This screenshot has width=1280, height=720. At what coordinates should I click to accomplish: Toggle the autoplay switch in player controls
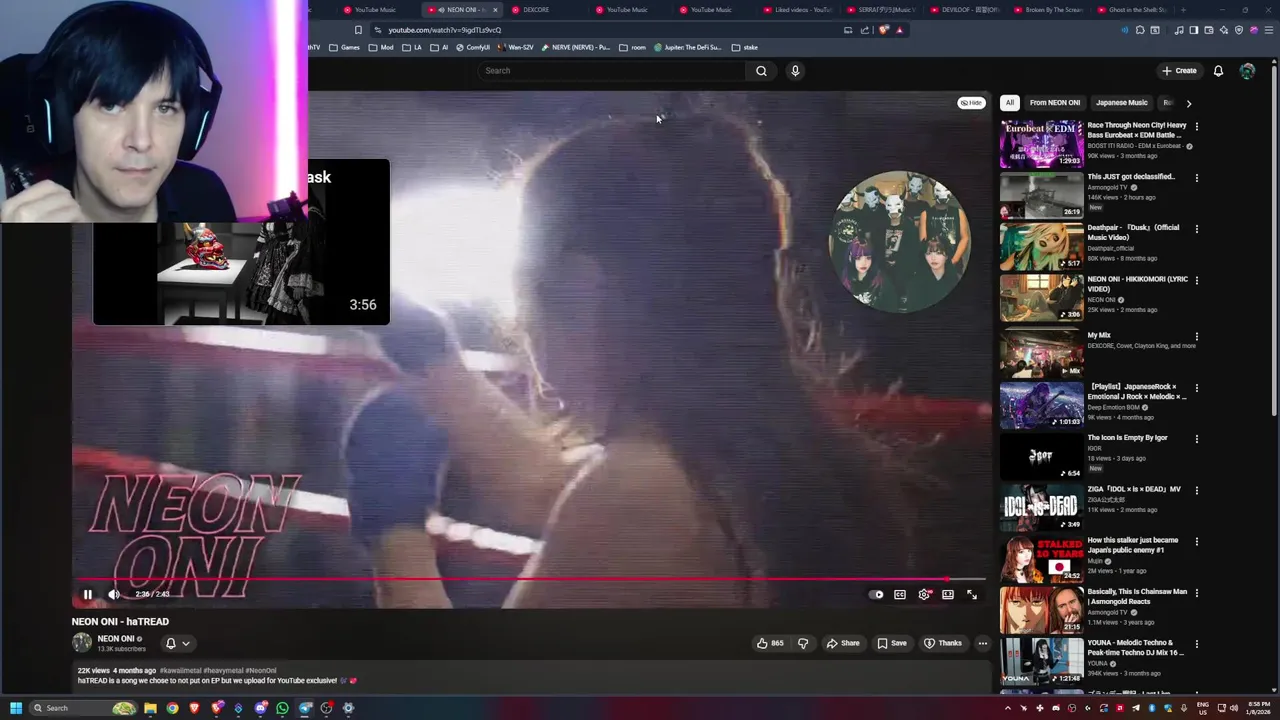[877, 594]
